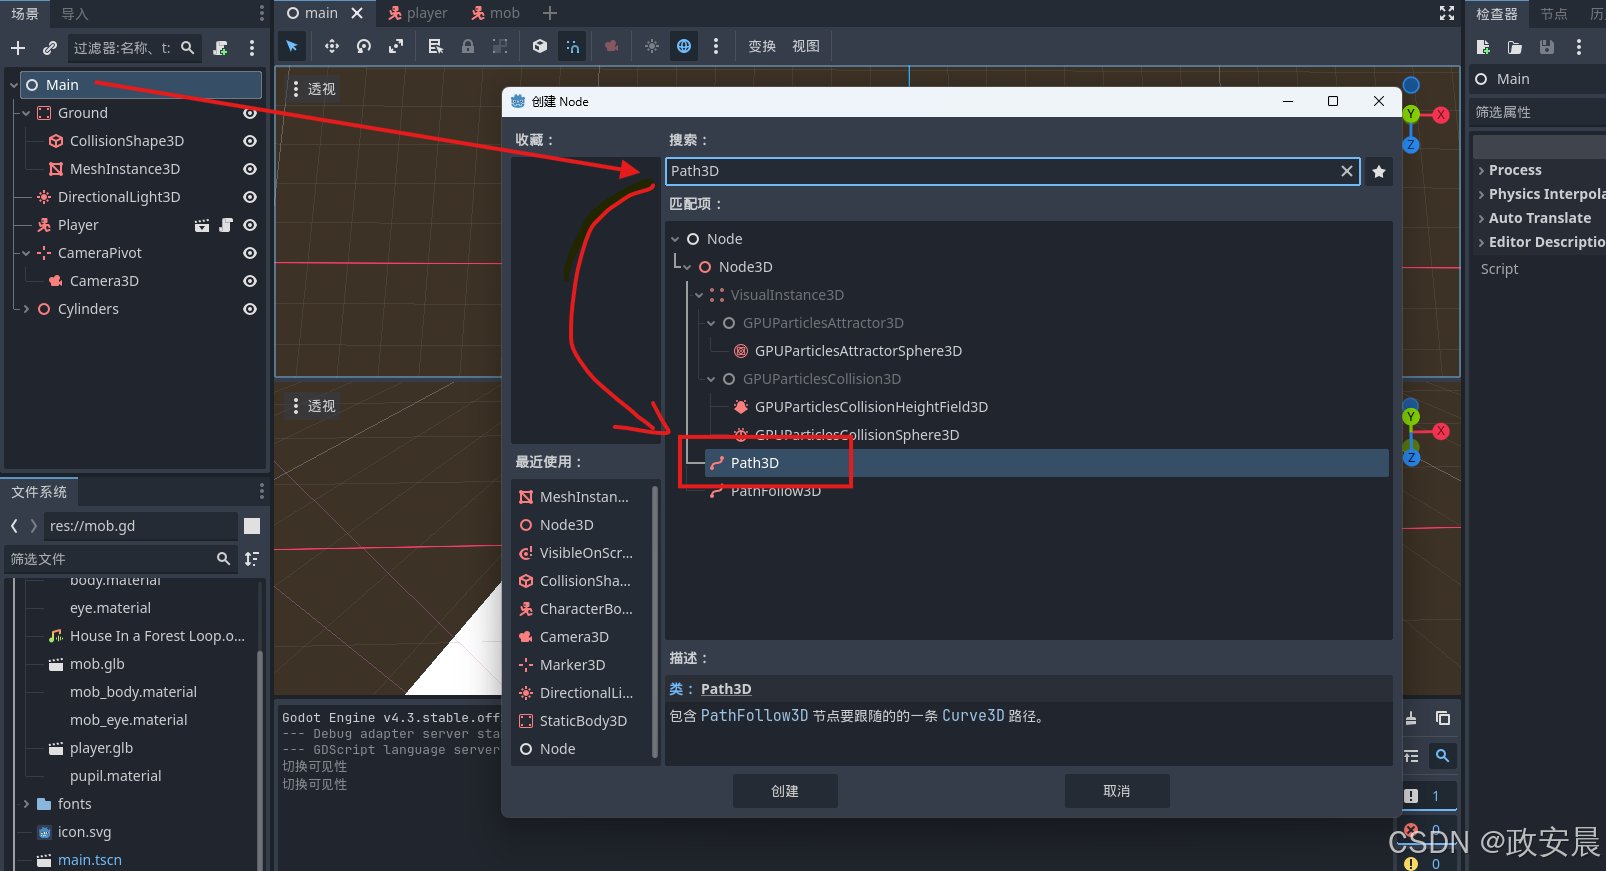
Task: Activate the Move Mode tool
Action: click(x=332, y=46)
